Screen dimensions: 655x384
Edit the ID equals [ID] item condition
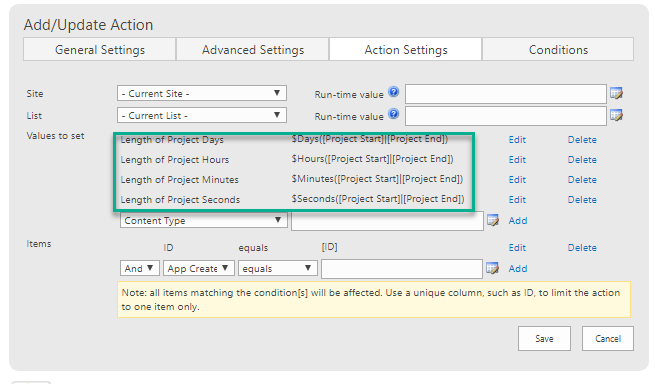(x=517, y=248)
